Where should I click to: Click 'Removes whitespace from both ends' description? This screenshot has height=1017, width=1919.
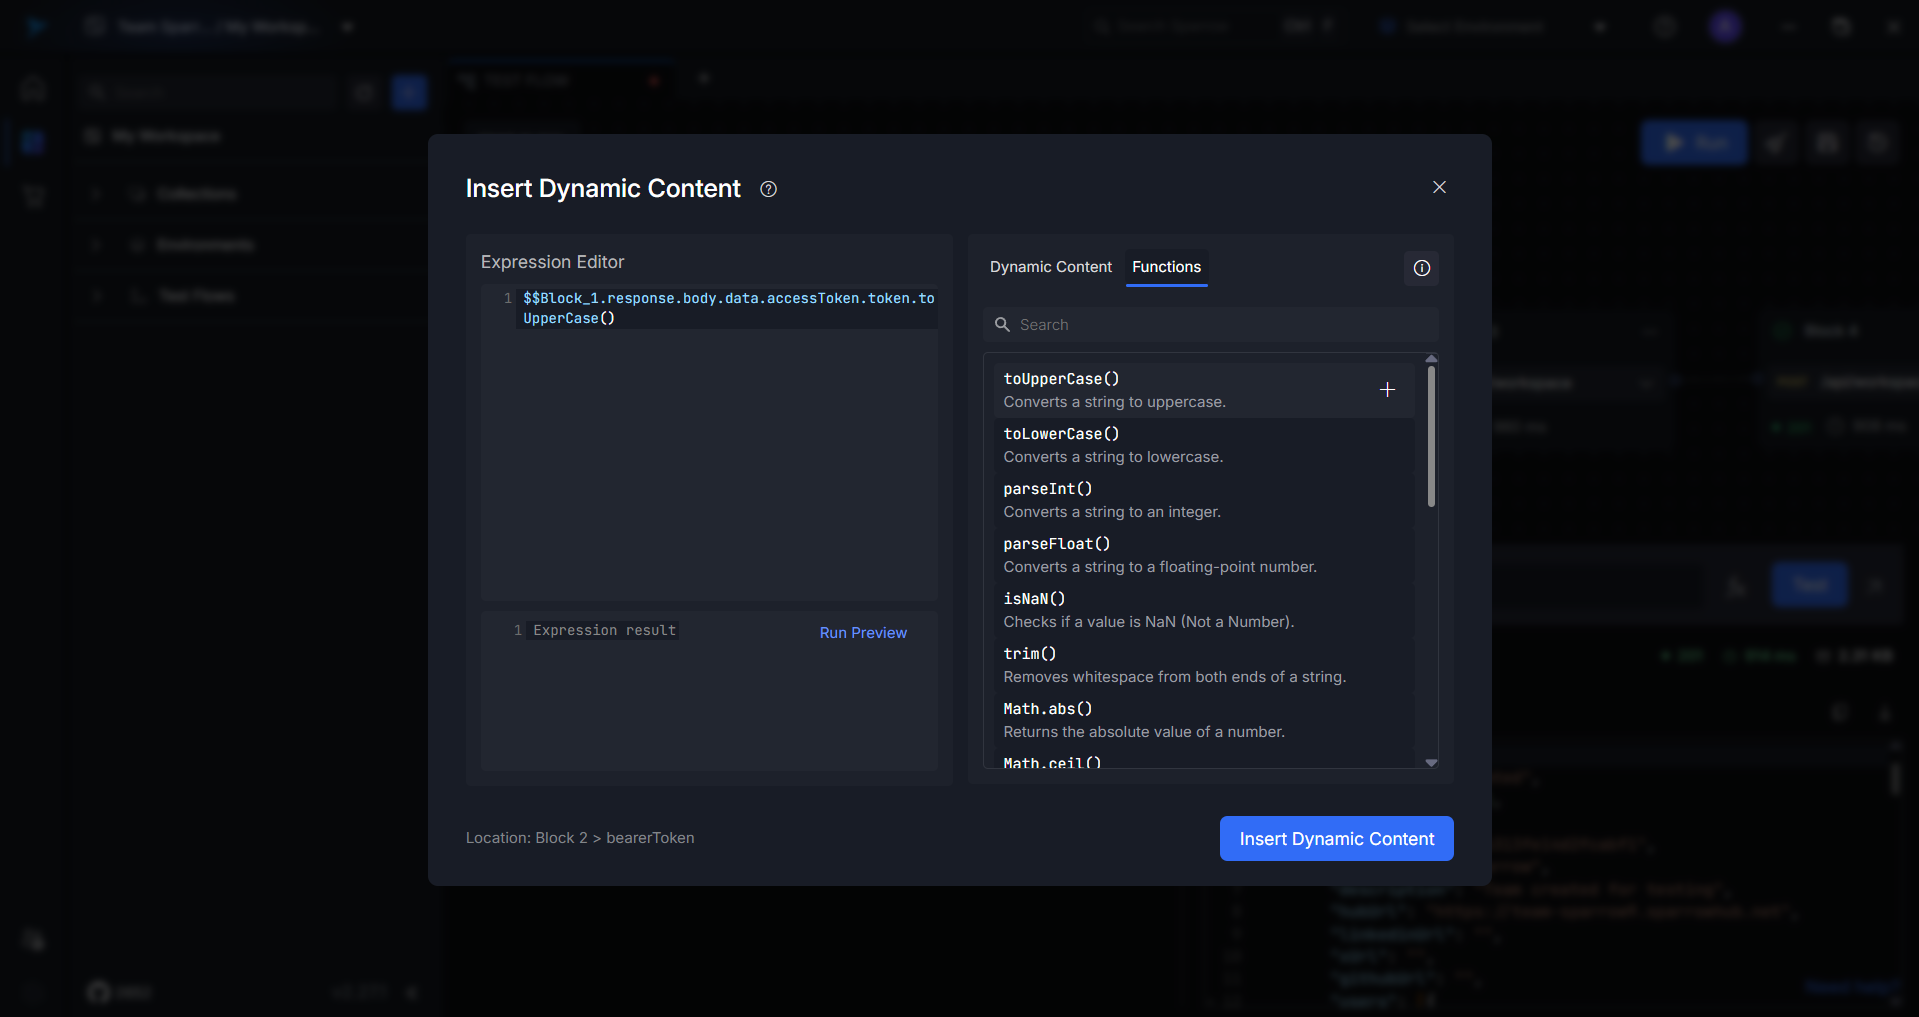pyautogui.click(x=1174, y=677)
